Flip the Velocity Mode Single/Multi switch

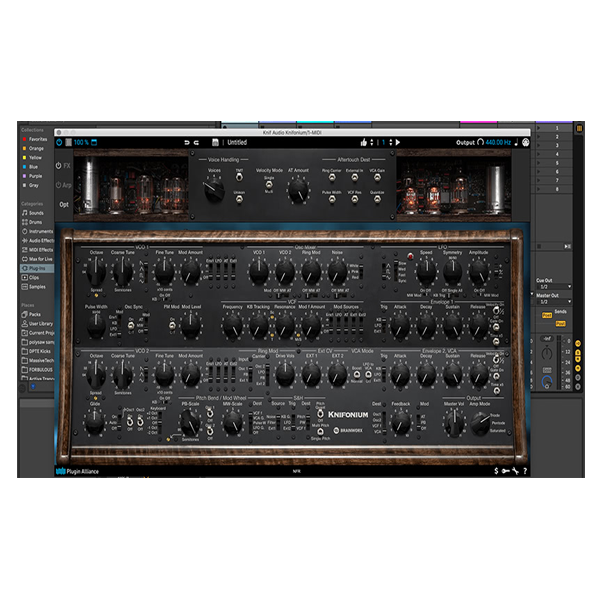coord(269,184)
